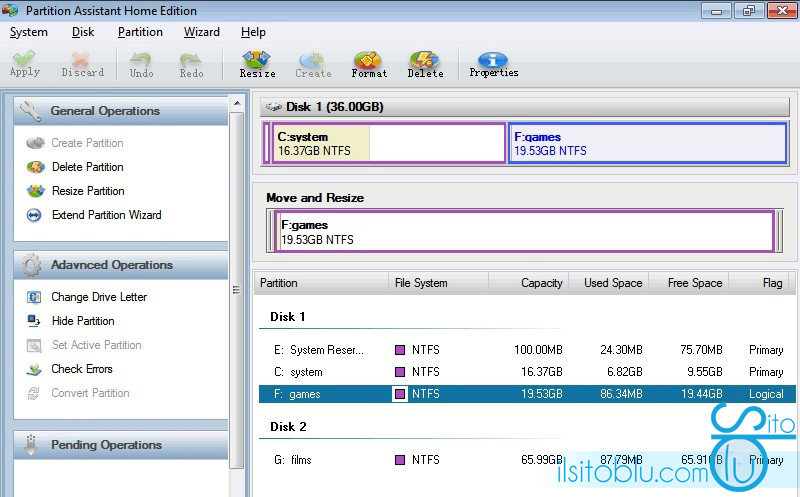800x497 pixels.
Task: Select C:system partition block in disk map
Action: coord(389,143)
